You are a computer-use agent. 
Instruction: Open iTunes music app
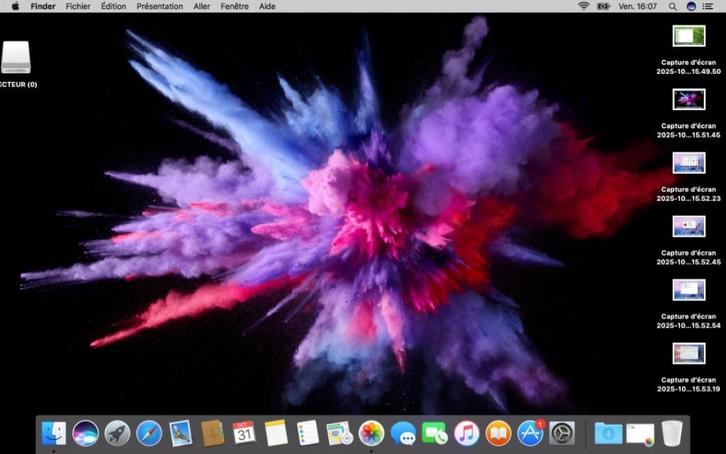point(466,433)
